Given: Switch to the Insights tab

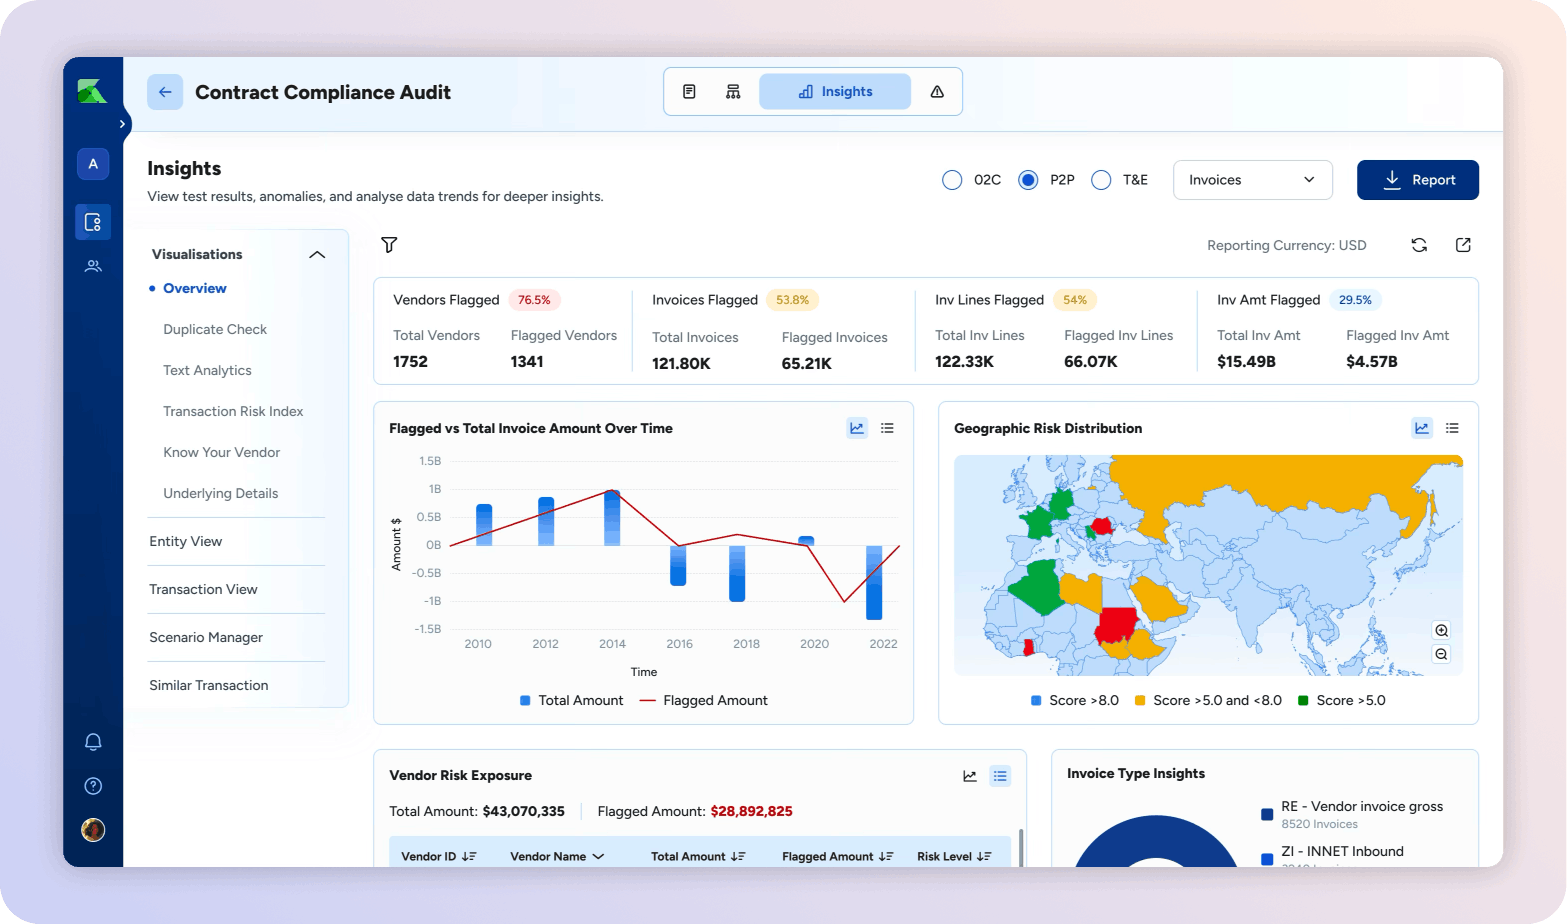Looking at the screenshot, I should (835, 92).
